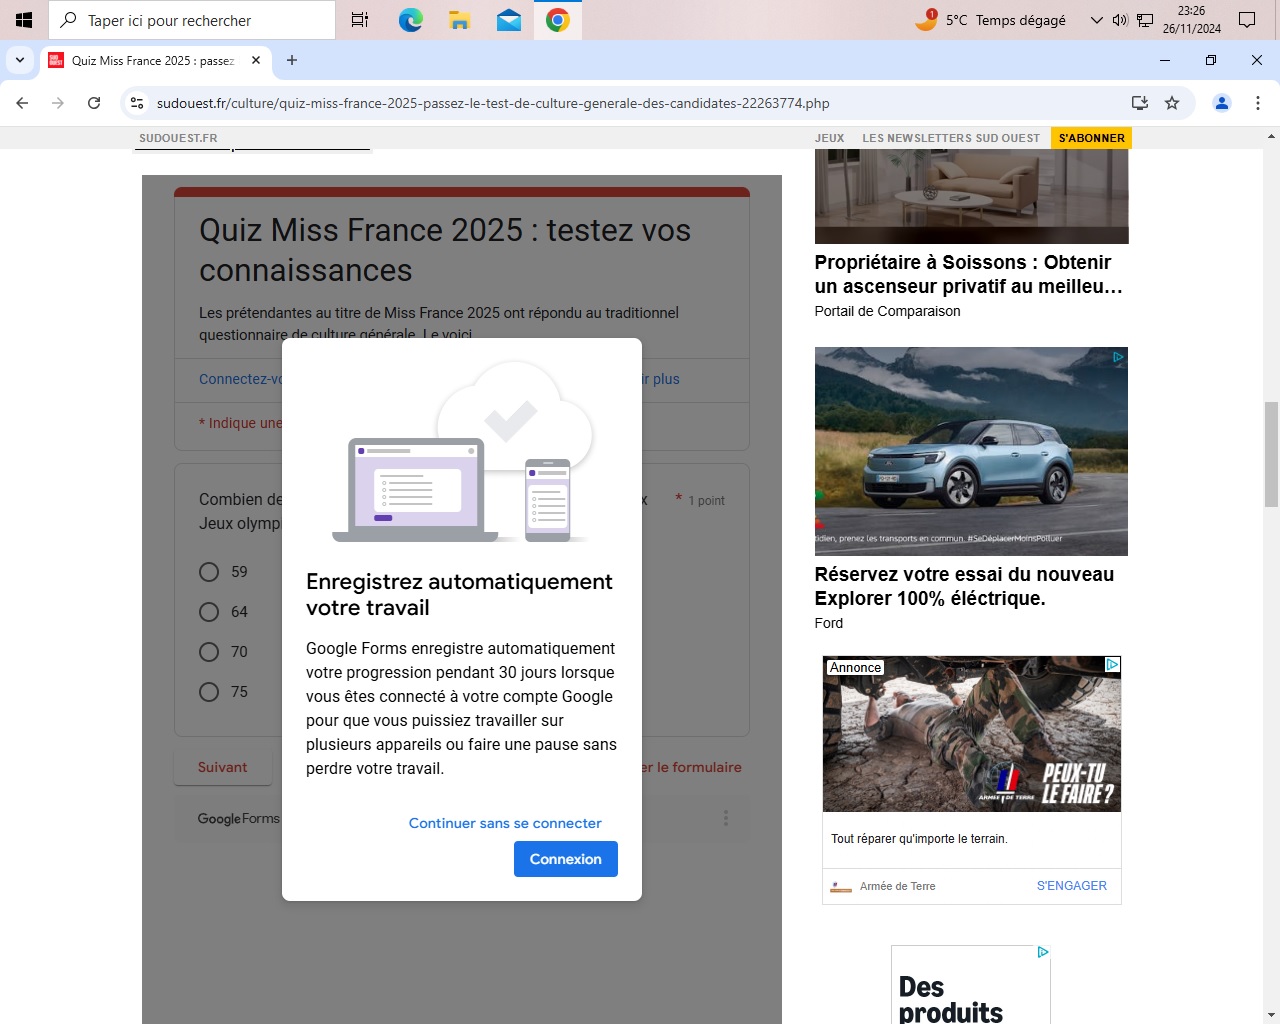The height and width of the screenshot is (1024, 1280).
Task: Open Propriétaire à Soissons ad headline
Action: [968, 274]
